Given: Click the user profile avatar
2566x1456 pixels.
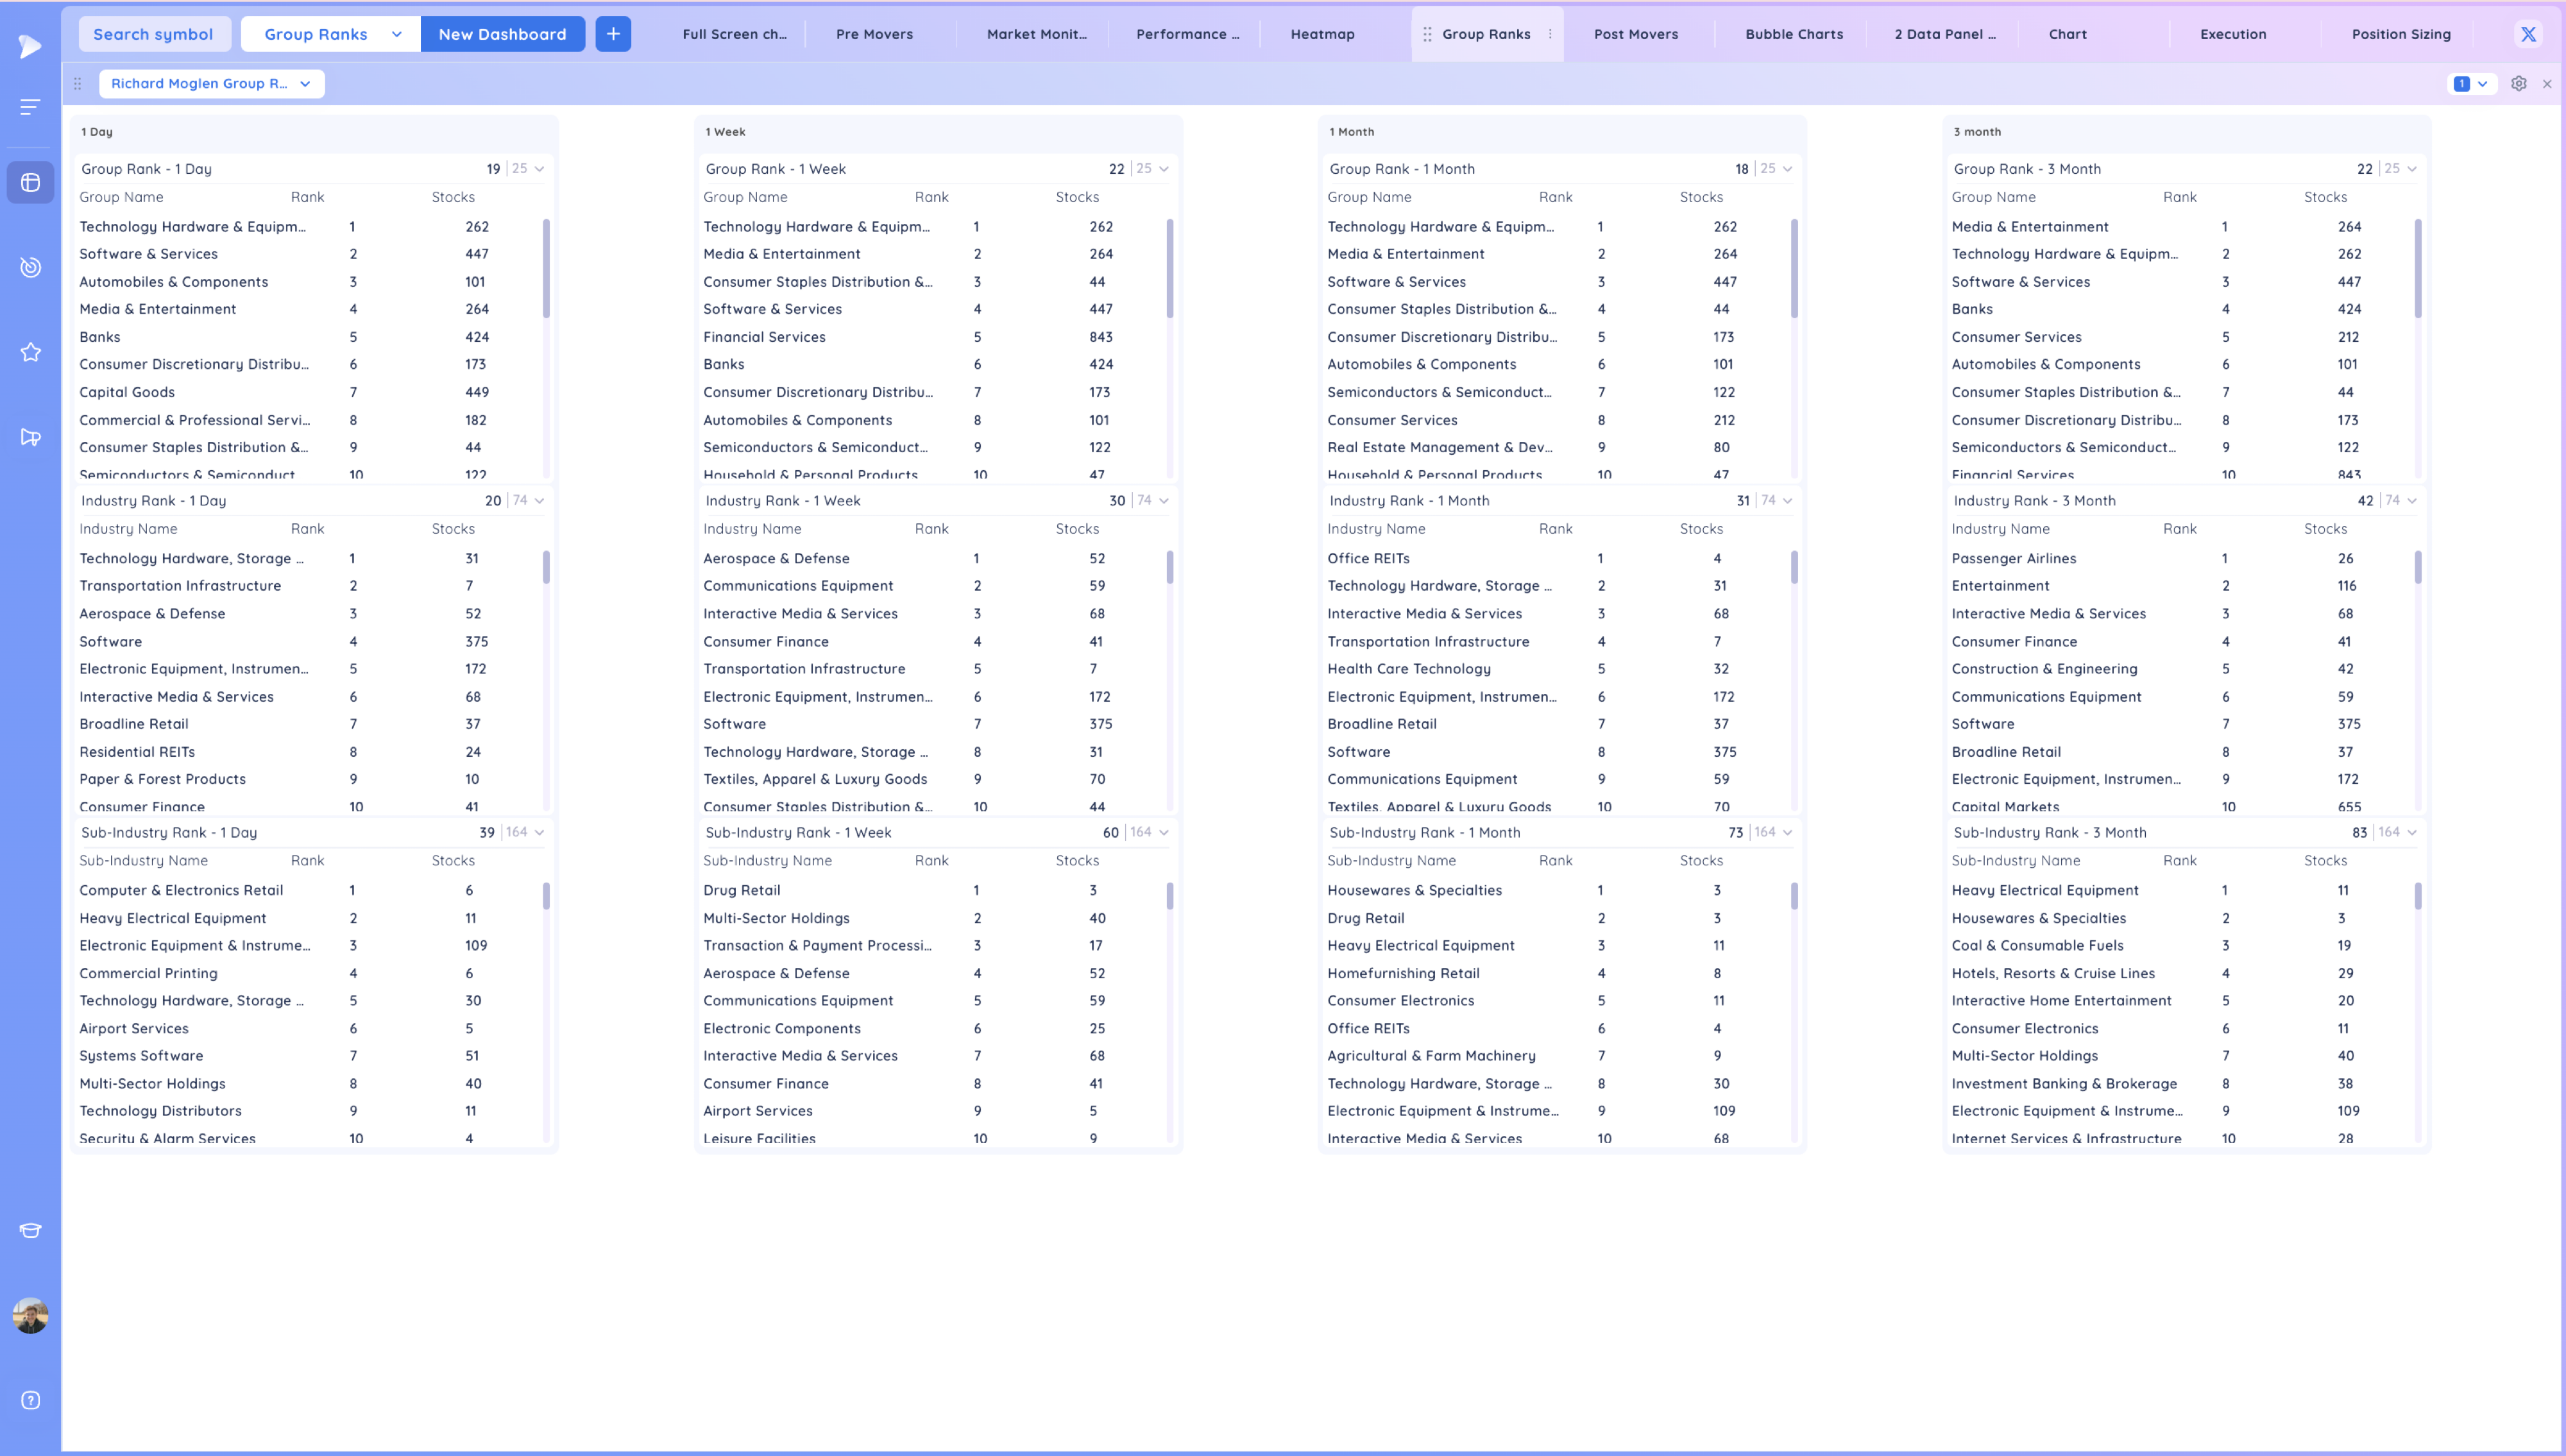Looking at the screenshot, I should (x=31, y=1315).
